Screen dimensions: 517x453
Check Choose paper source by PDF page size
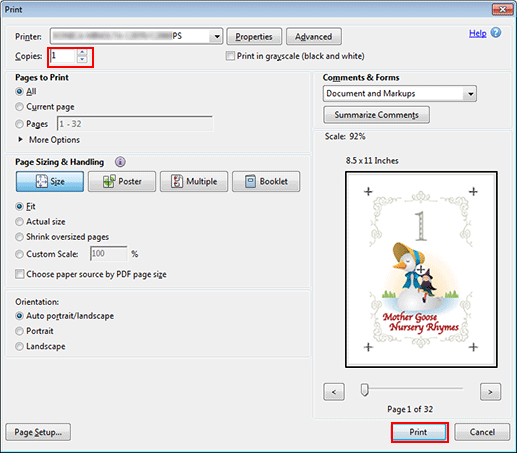[20, 274]
